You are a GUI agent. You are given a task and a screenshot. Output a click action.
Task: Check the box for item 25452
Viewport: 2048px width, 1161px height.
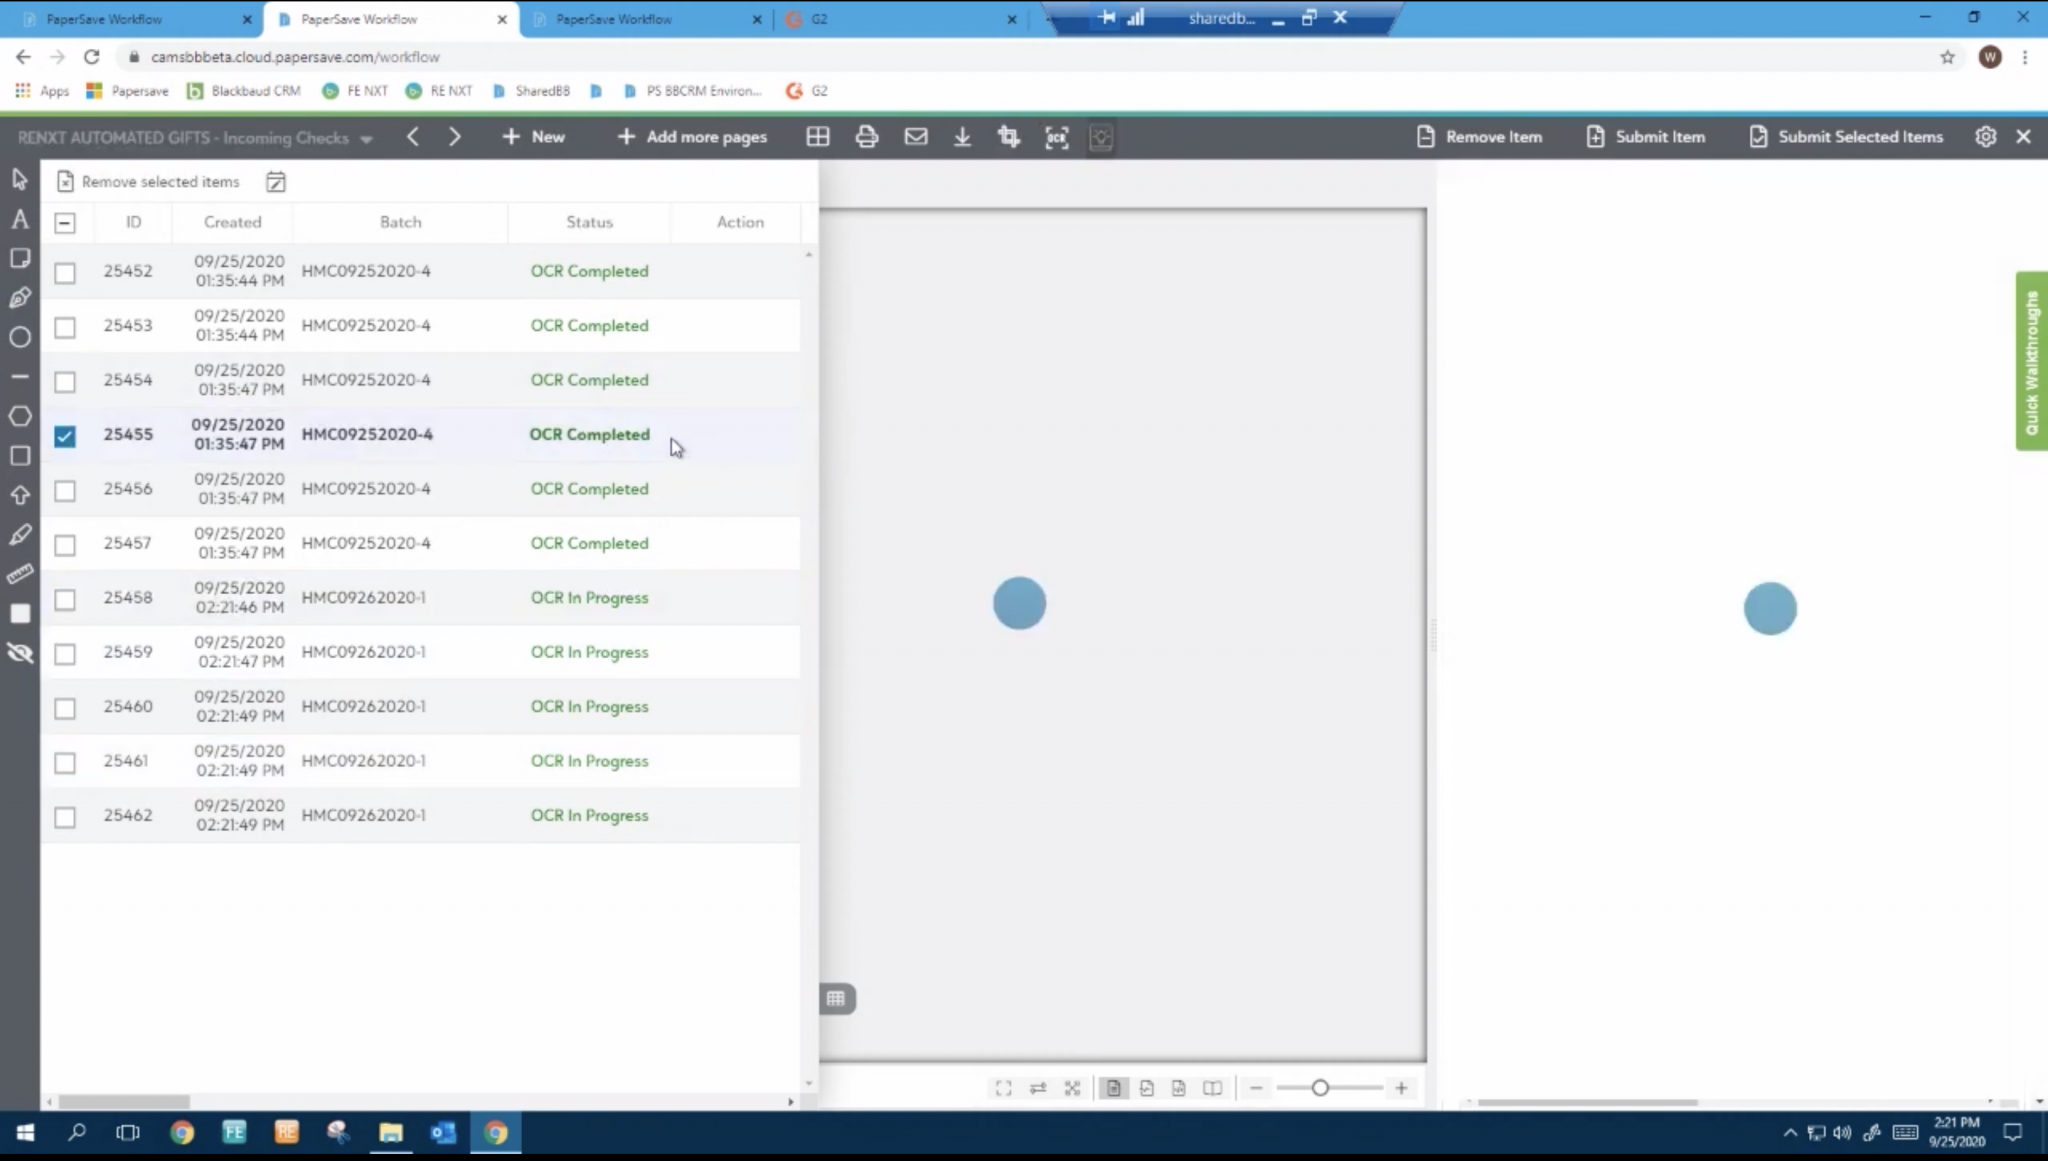pyautogui.click(x=65, y=272)
